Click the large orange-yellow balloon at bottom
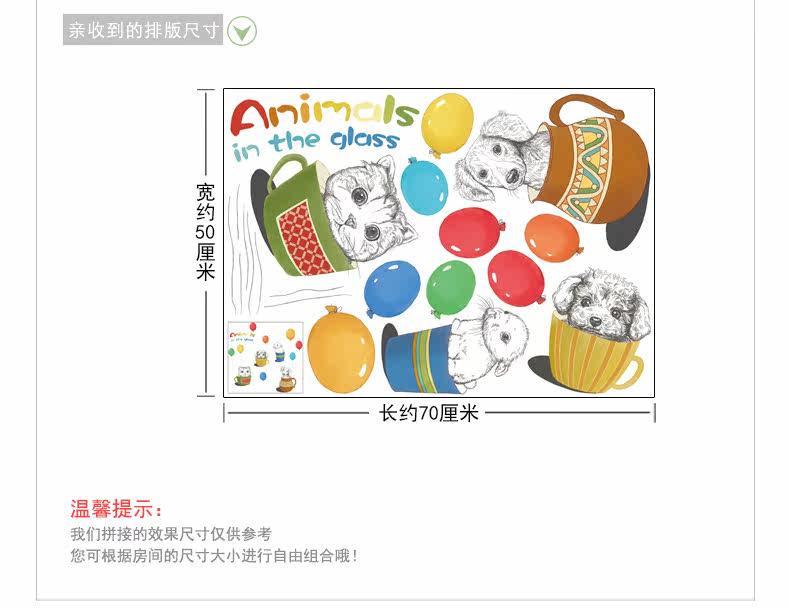Image resolution: width=790 pixels, height=608 pixels. coord(341,350)
